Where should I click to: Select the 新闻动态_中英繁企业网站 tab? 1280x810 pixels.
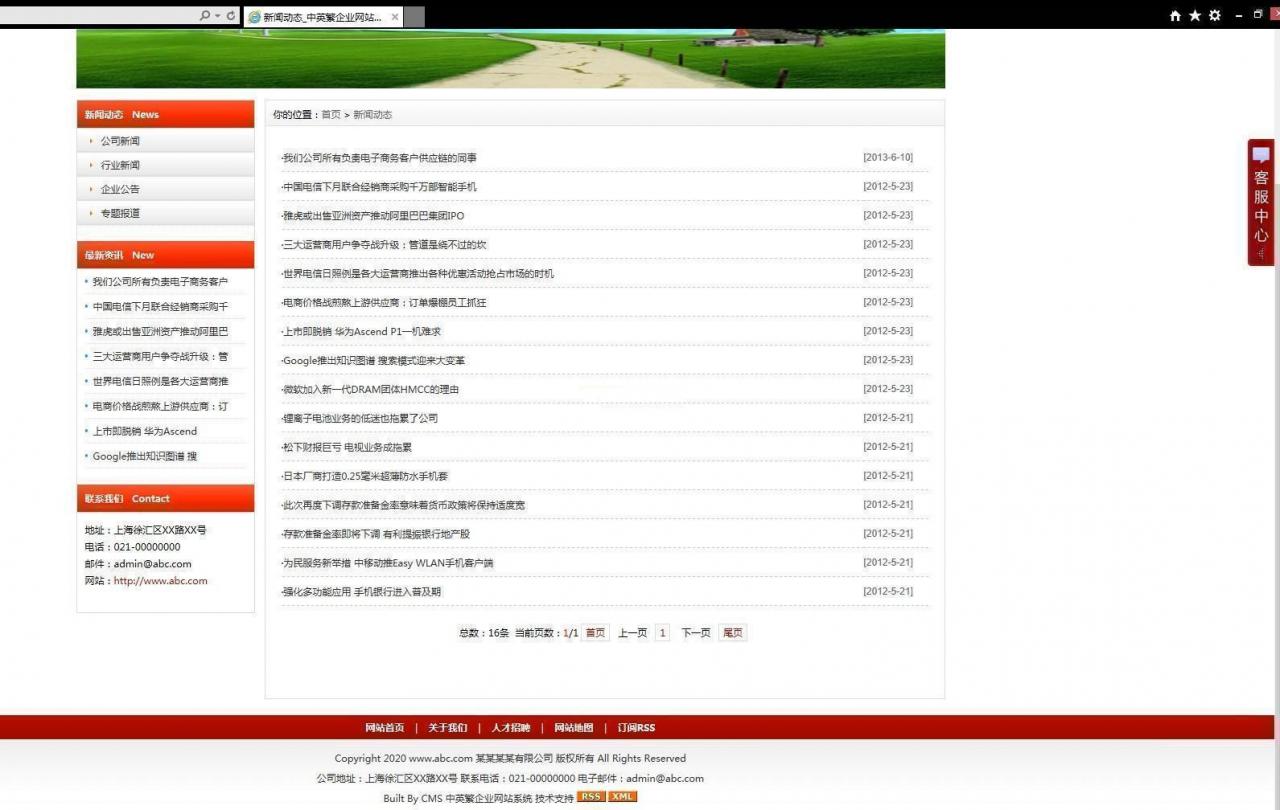tap(323, 17)
